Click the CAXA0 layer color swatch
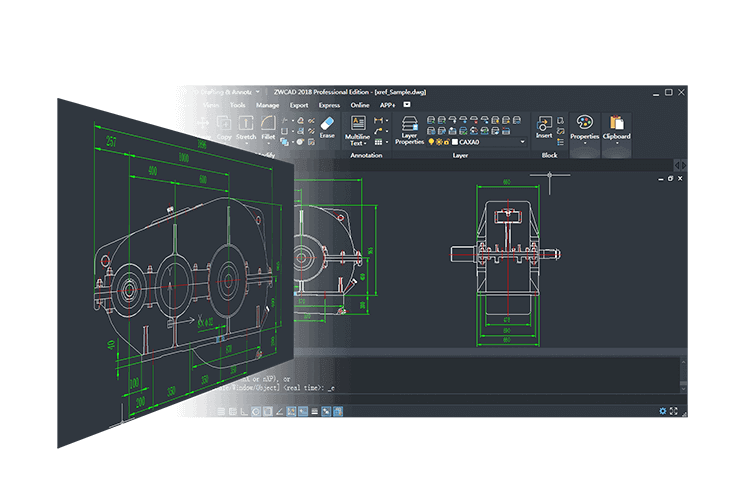Image resolution: width=749 pixels, height=481 pixels. click(x=455, y=142)
